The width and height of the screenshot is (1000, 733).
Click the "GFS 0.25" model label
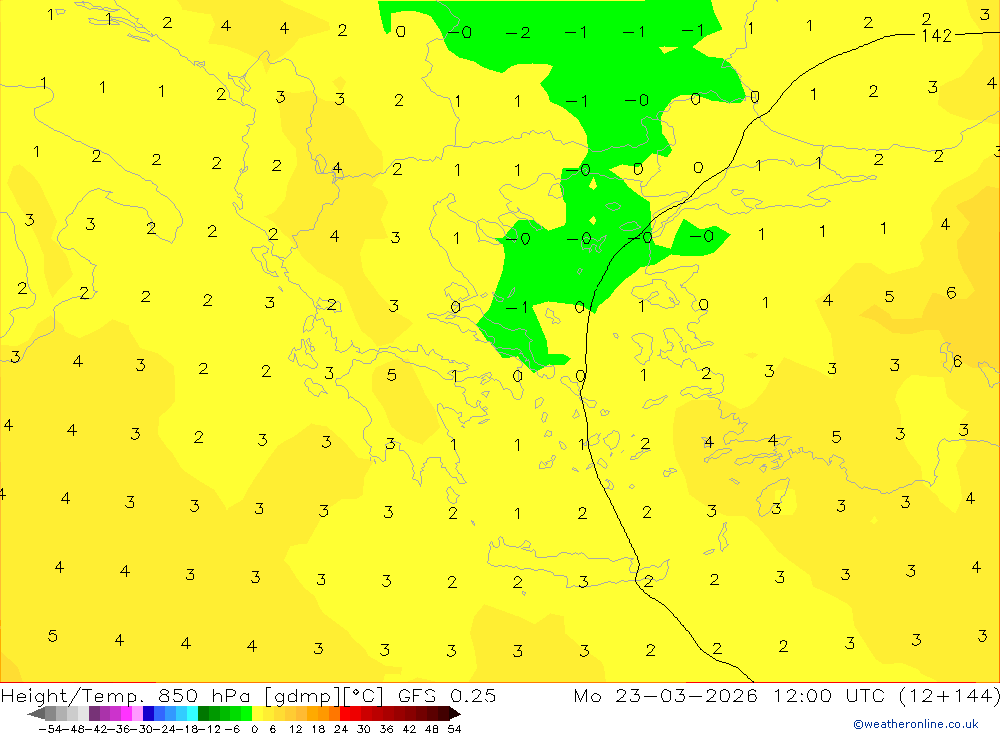pos(446,695)
